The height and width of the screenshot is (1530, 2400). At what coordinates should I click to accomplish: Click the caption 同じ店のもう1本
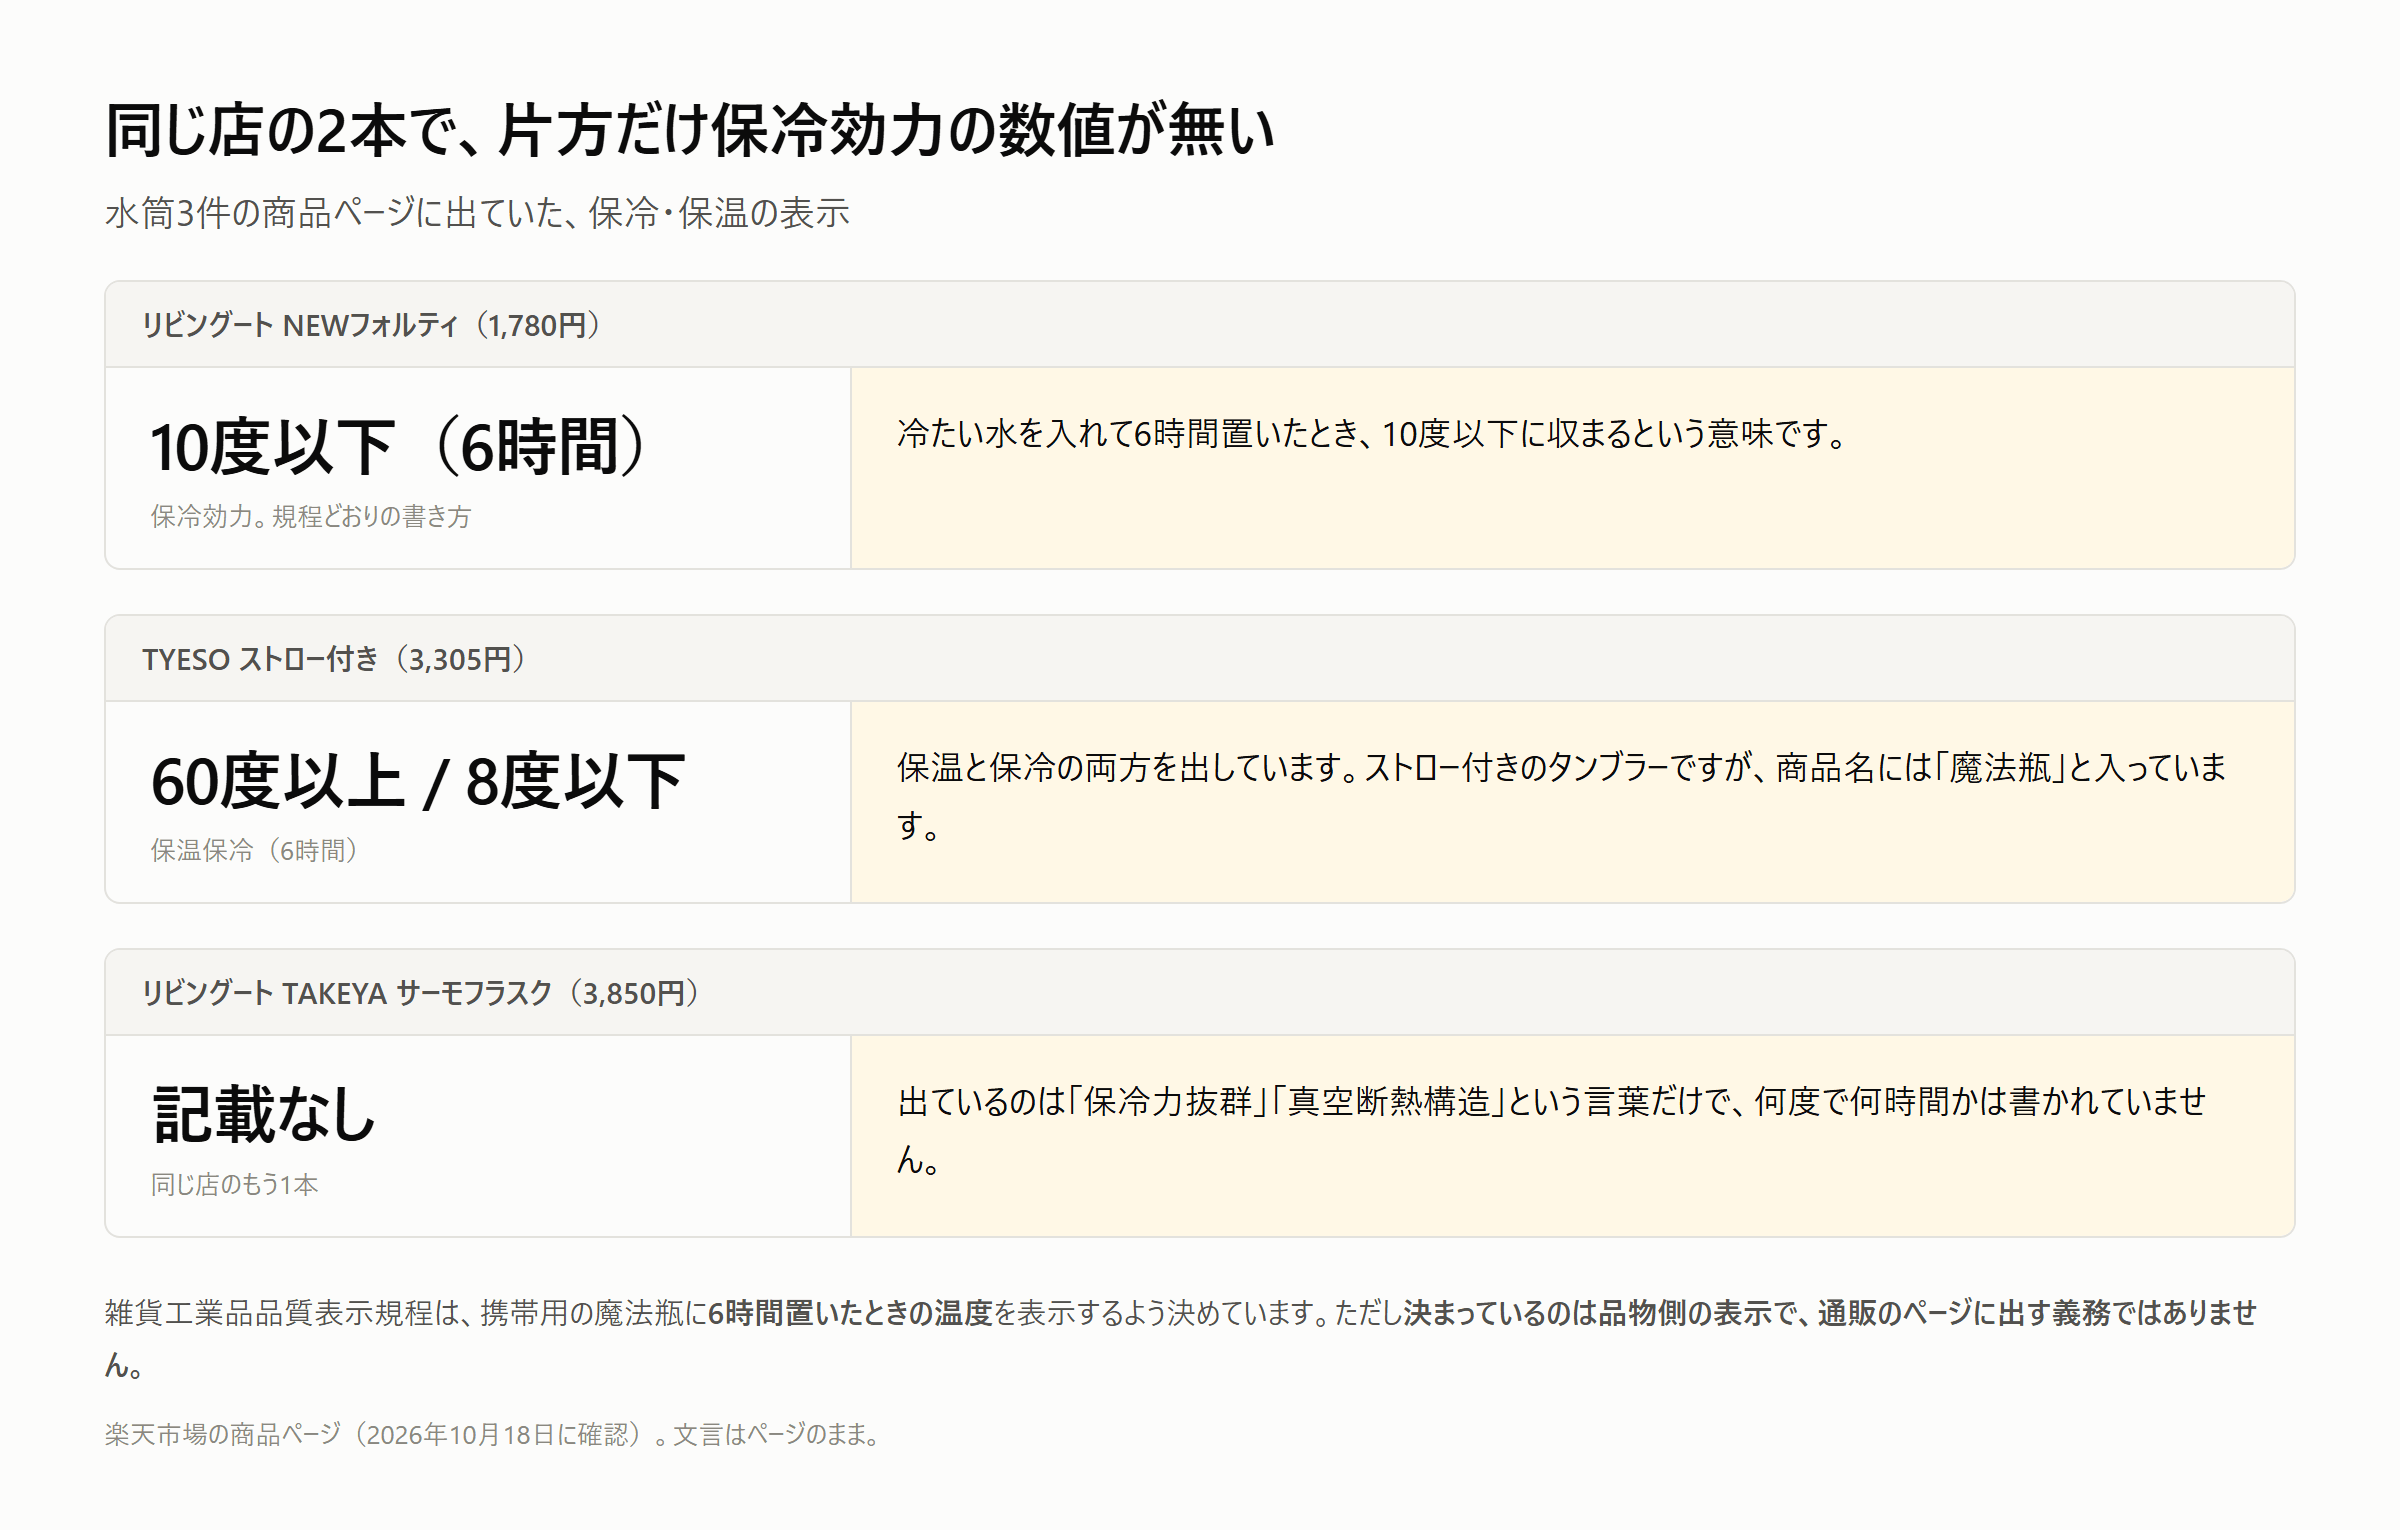pyautogui.click(x=234, y=1184)
